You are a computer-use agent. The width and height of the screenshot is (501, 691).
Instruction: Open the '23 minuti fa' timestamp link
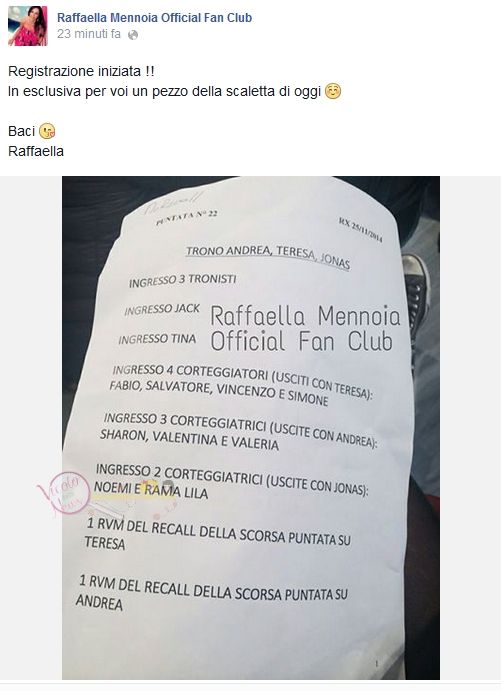89,34
